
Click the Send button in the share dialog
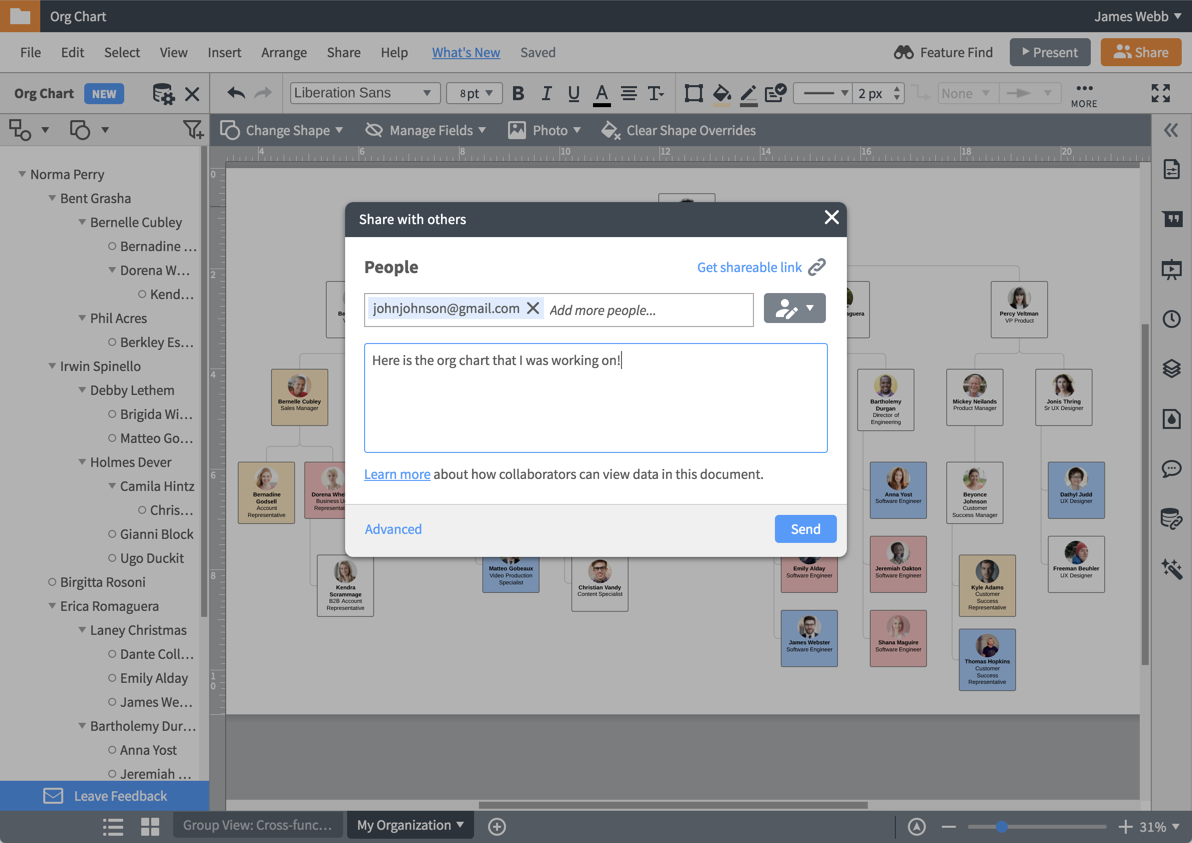click(805, 528)
